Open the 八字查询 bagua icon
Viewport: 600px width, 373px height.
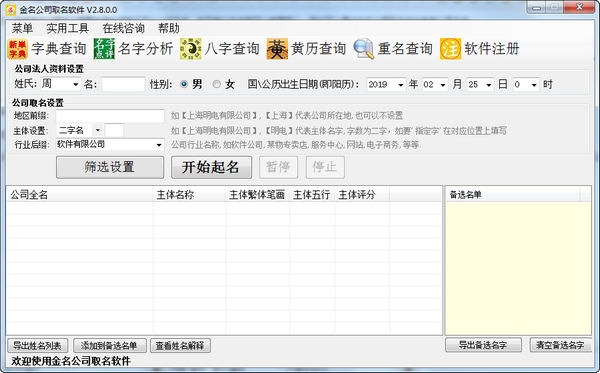click(x=191, y=49)
